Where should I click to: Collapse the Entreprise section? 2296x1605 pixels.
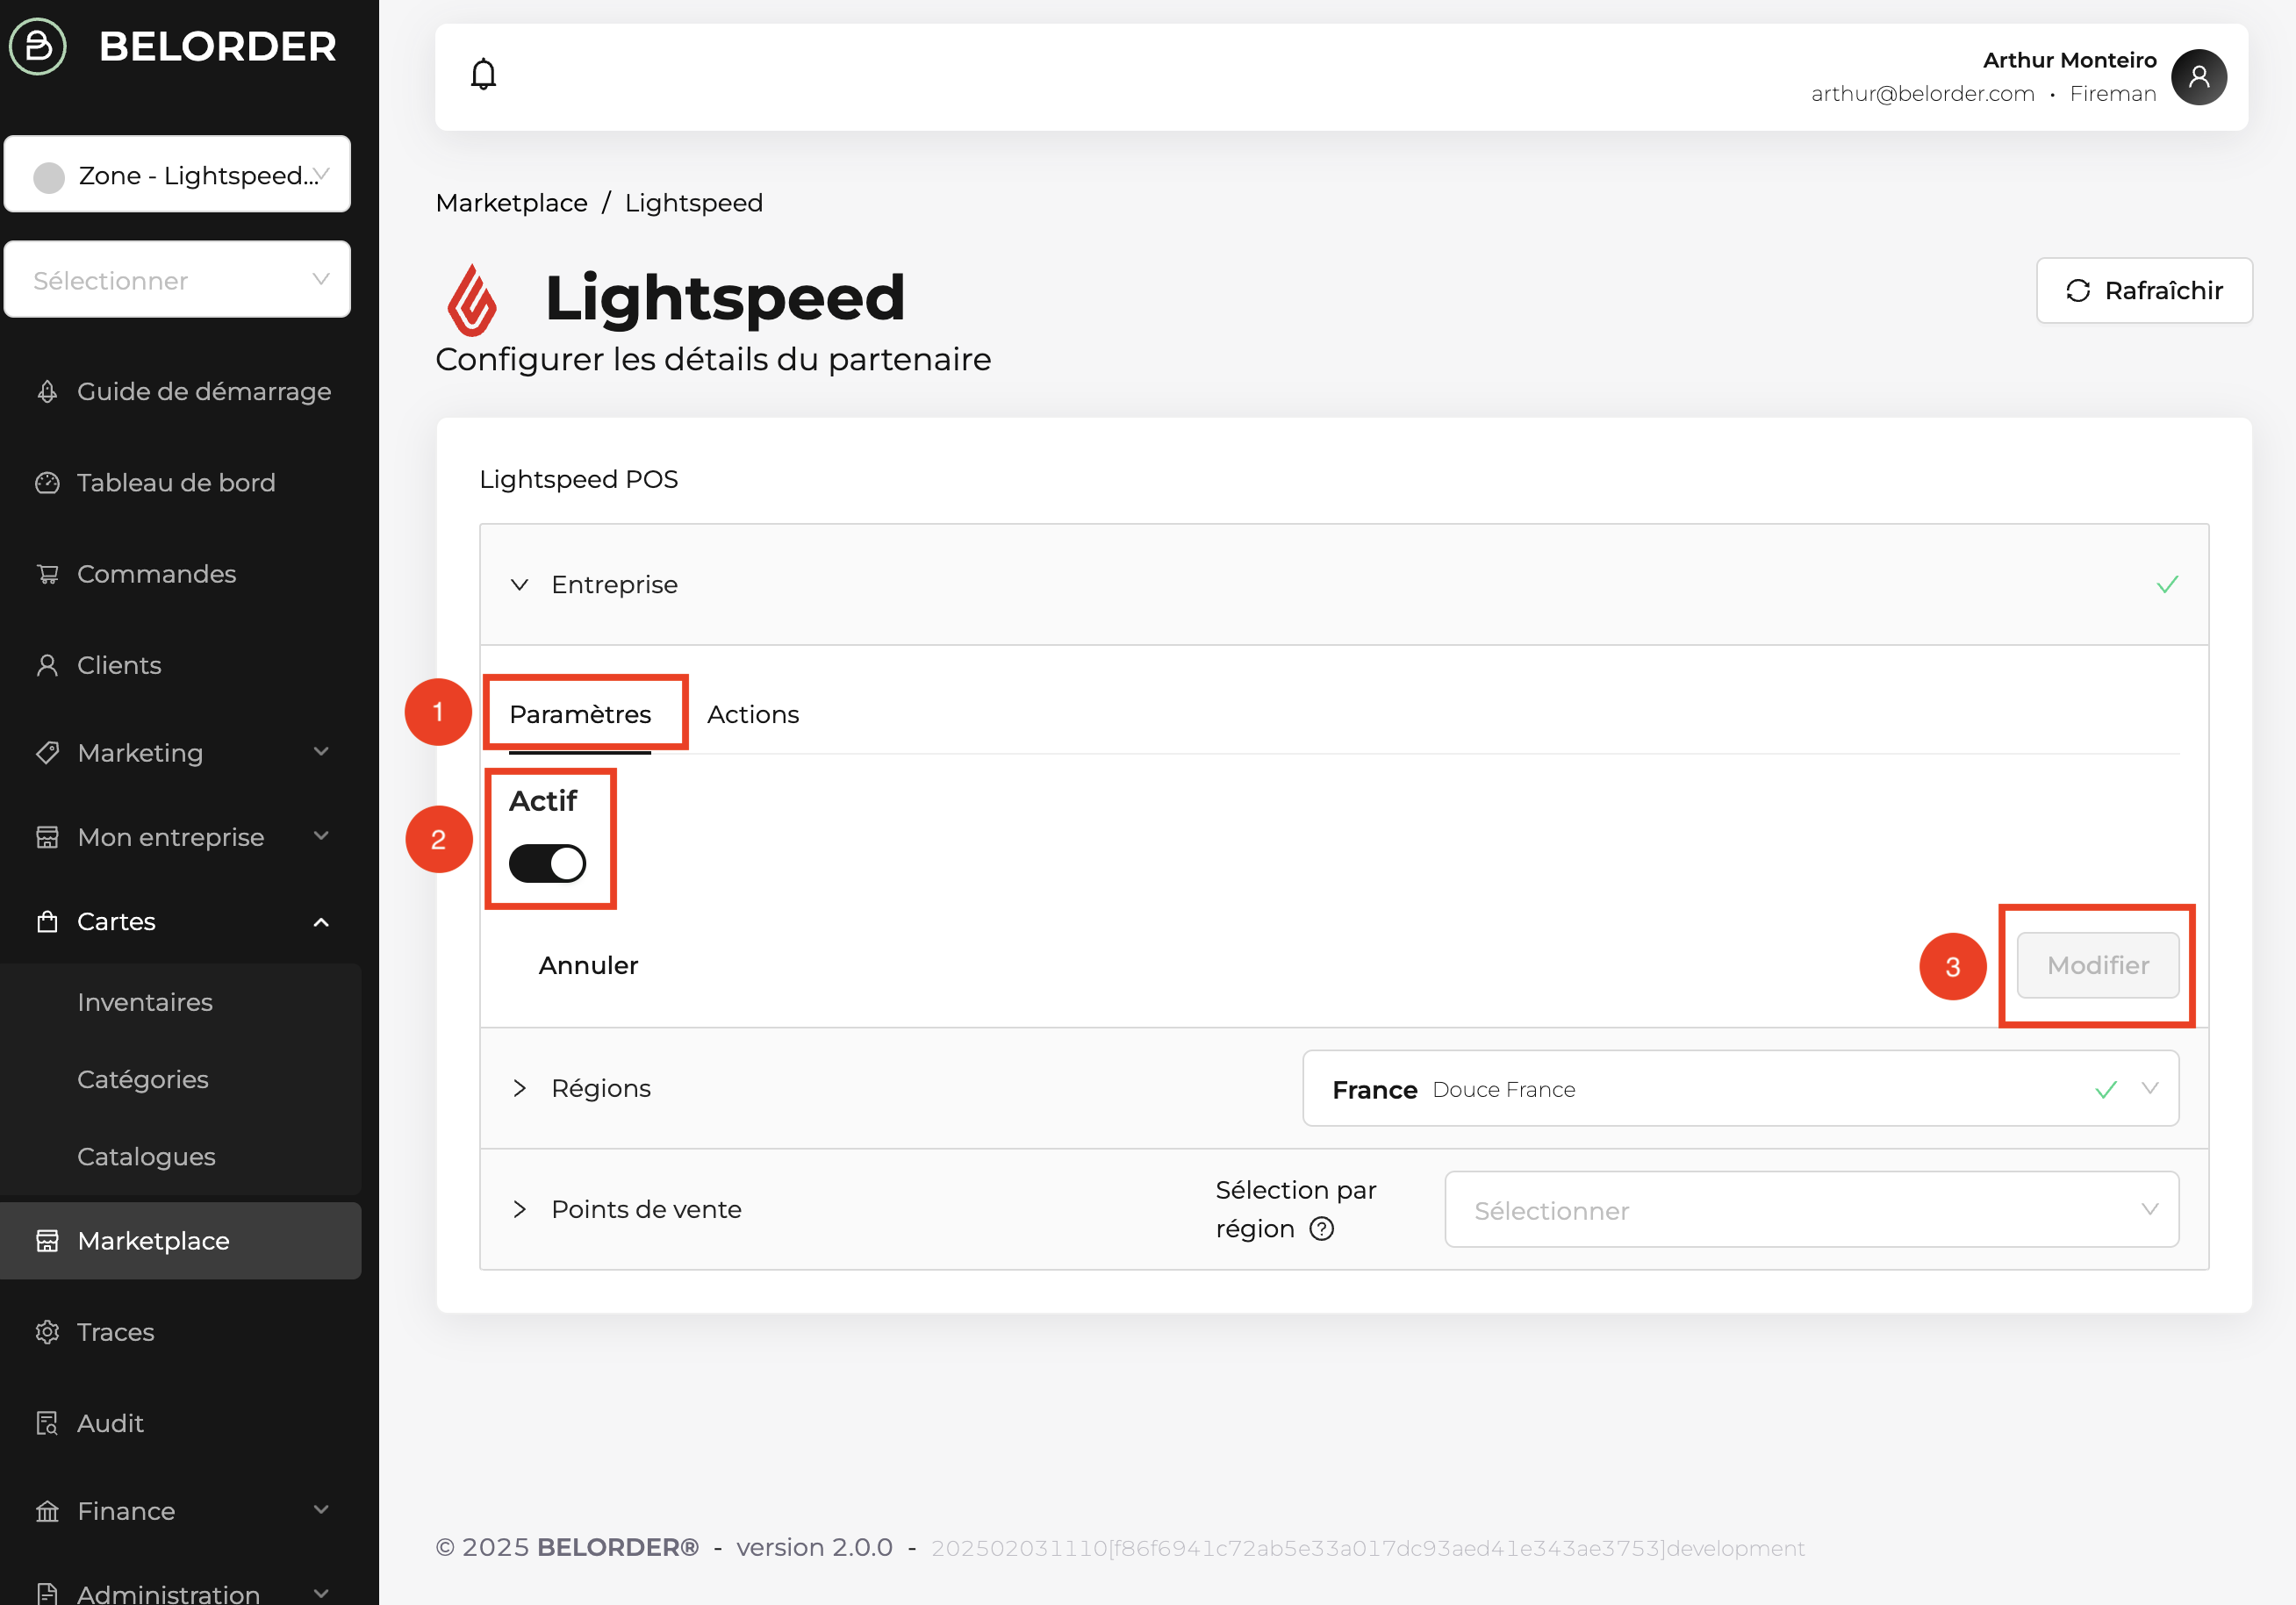tap(519, 584)
